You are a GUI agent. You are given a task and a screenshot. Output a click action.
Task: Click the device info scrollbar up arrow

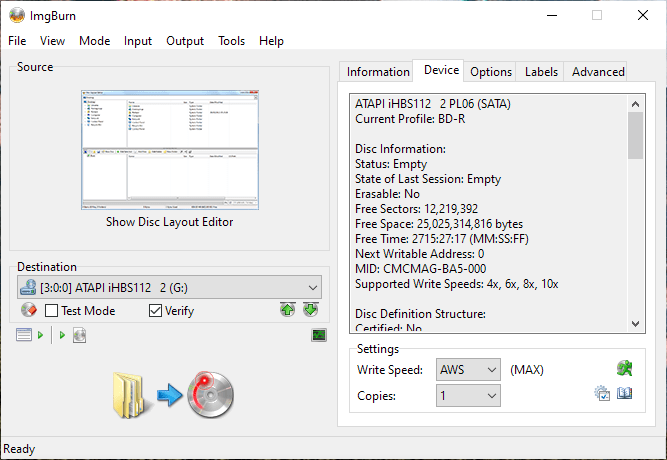point(636,104)
